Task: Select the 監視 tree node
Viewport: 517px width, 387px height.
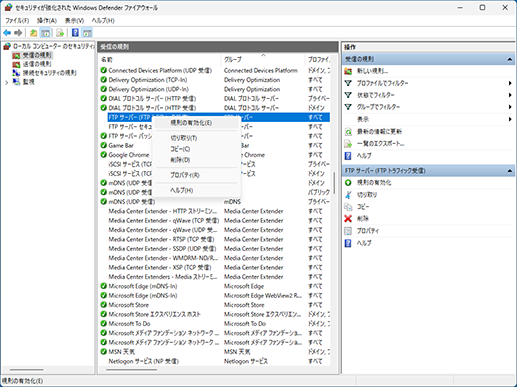Action: (28, 82)
